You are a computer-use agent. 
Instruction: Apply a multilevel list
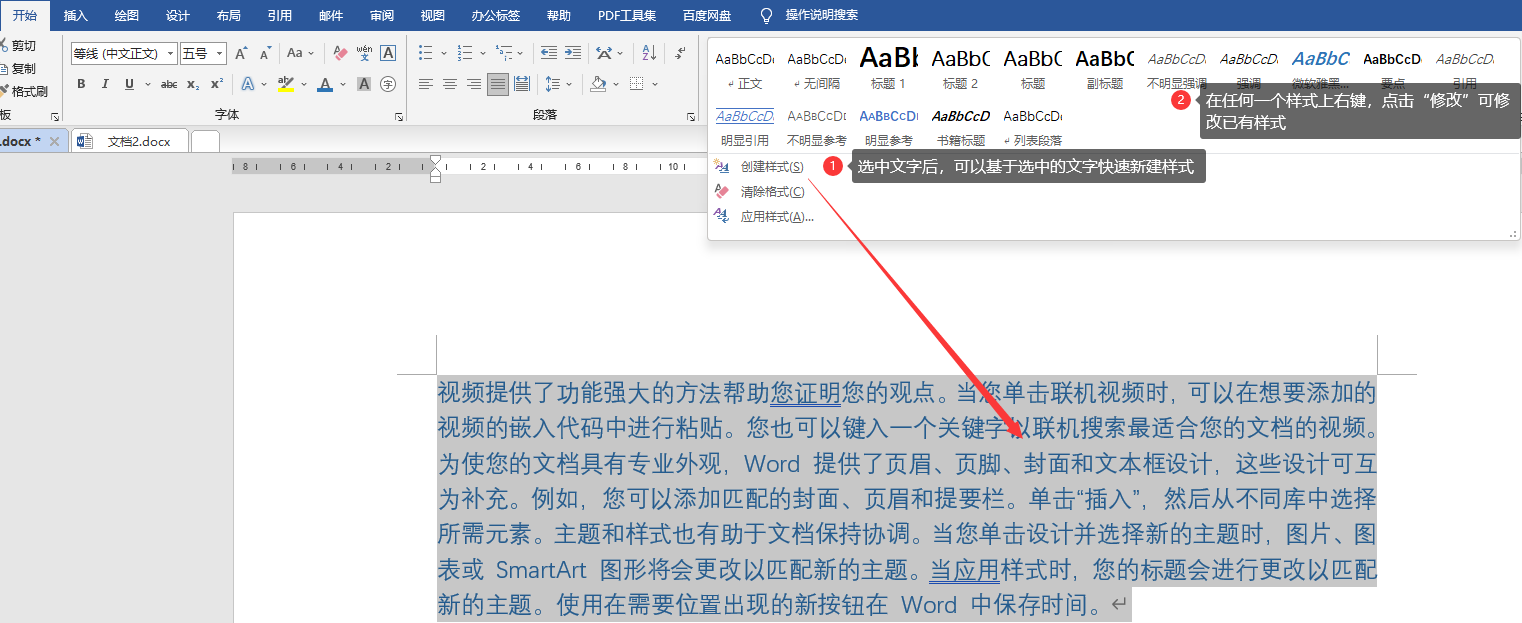[503, 54]
